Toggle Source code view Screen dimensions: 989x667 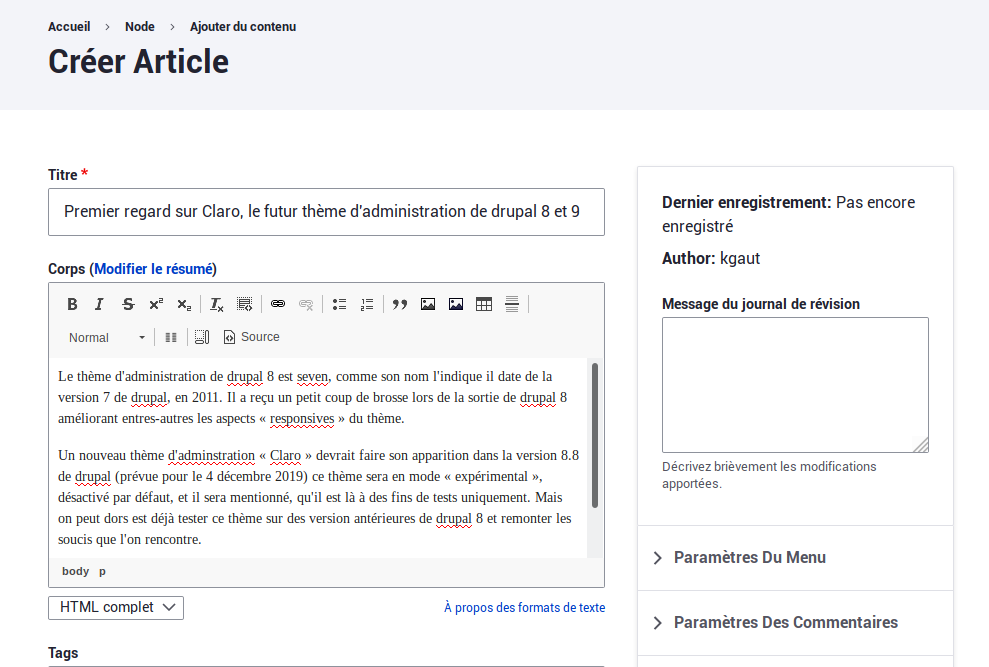coord(251,337)
